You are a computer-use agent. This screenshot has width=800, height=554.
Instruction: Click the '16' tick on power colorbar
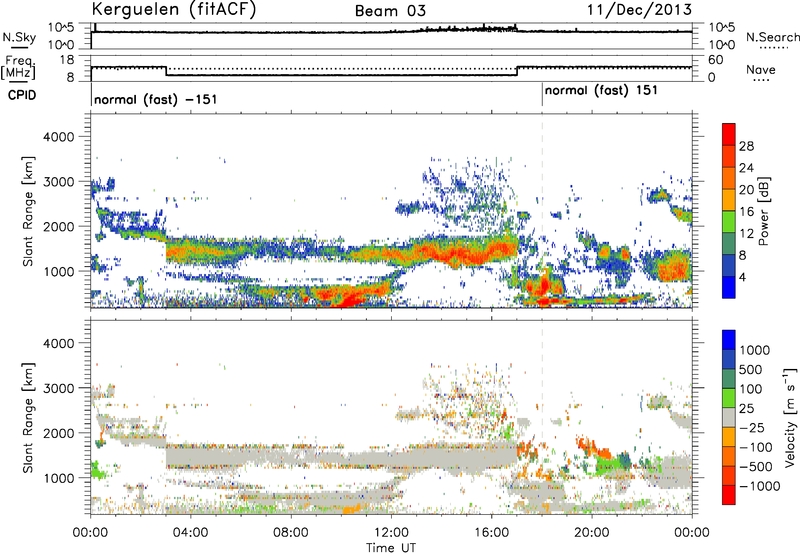(x=746, y=212)
